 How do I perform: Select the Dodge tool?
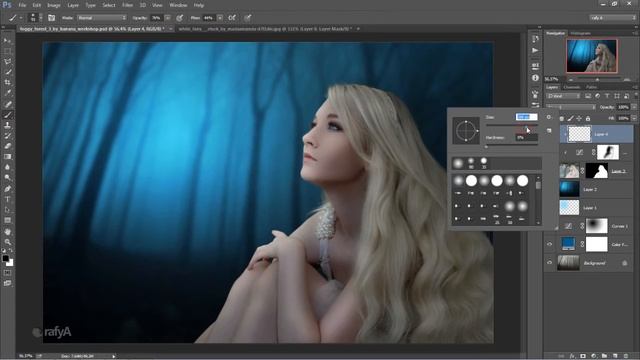point(7,178)
